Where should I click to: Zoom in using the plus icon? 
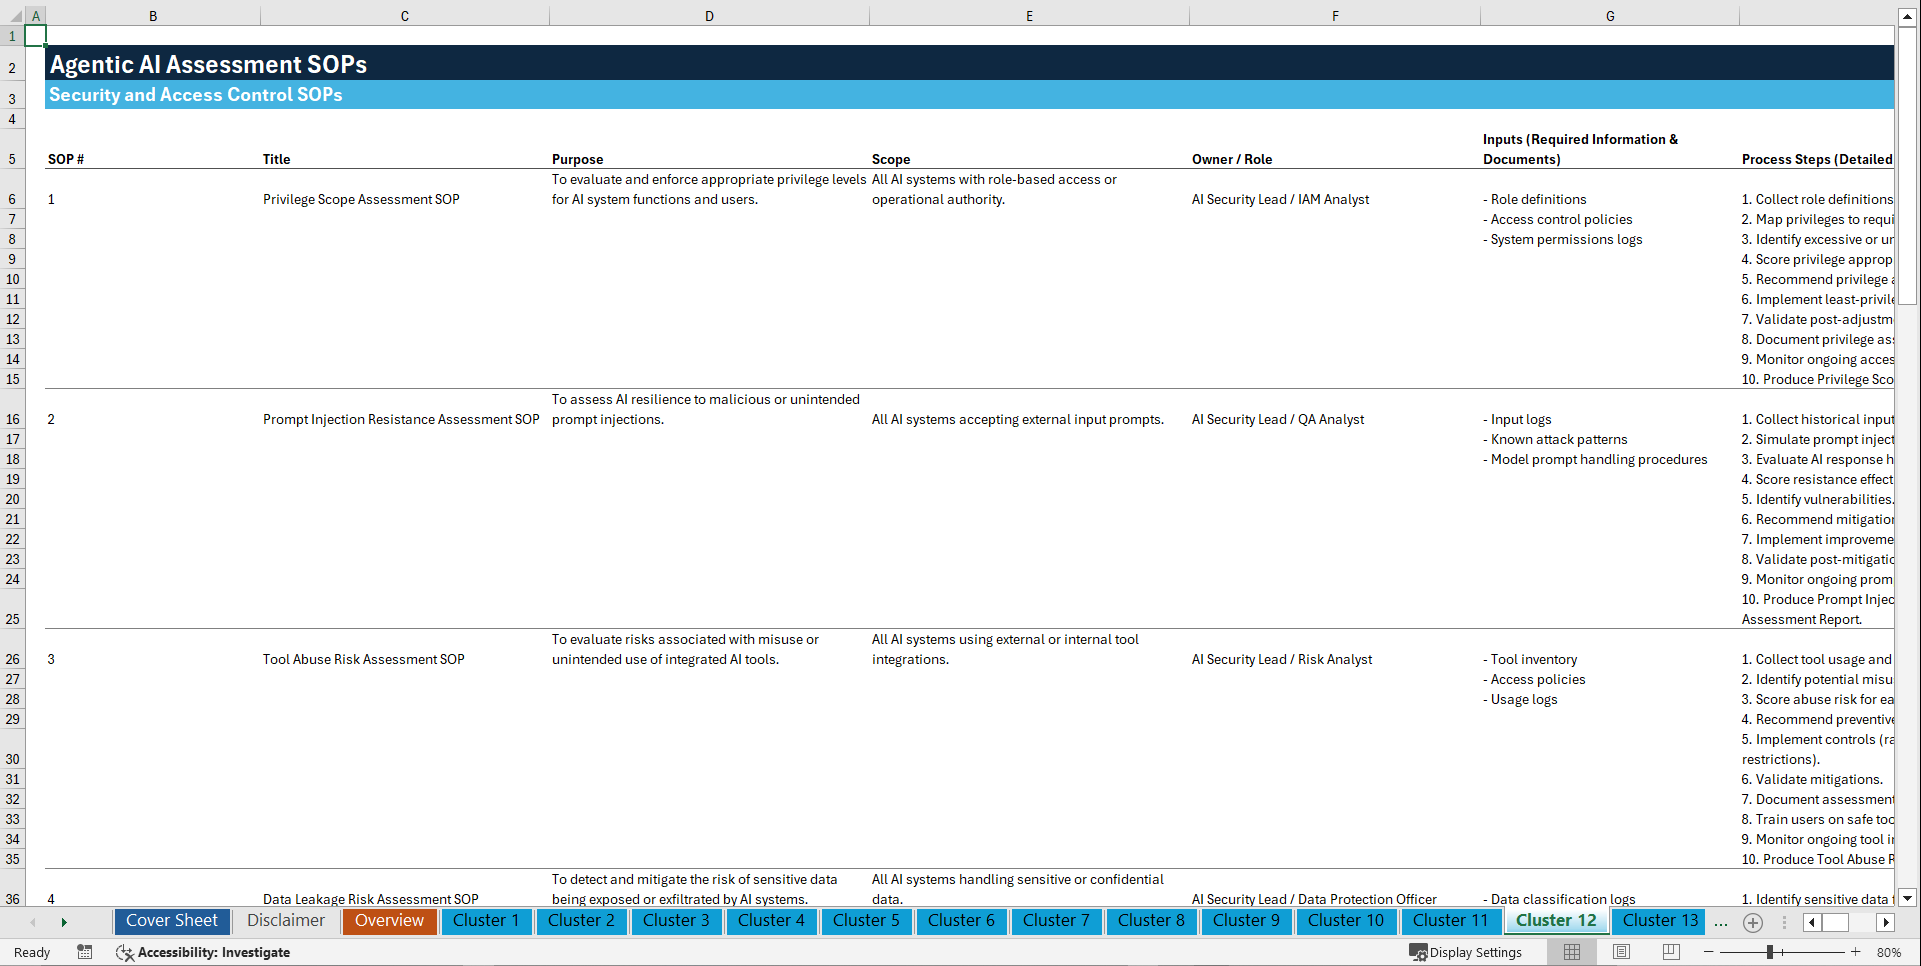coord(1857,952)
